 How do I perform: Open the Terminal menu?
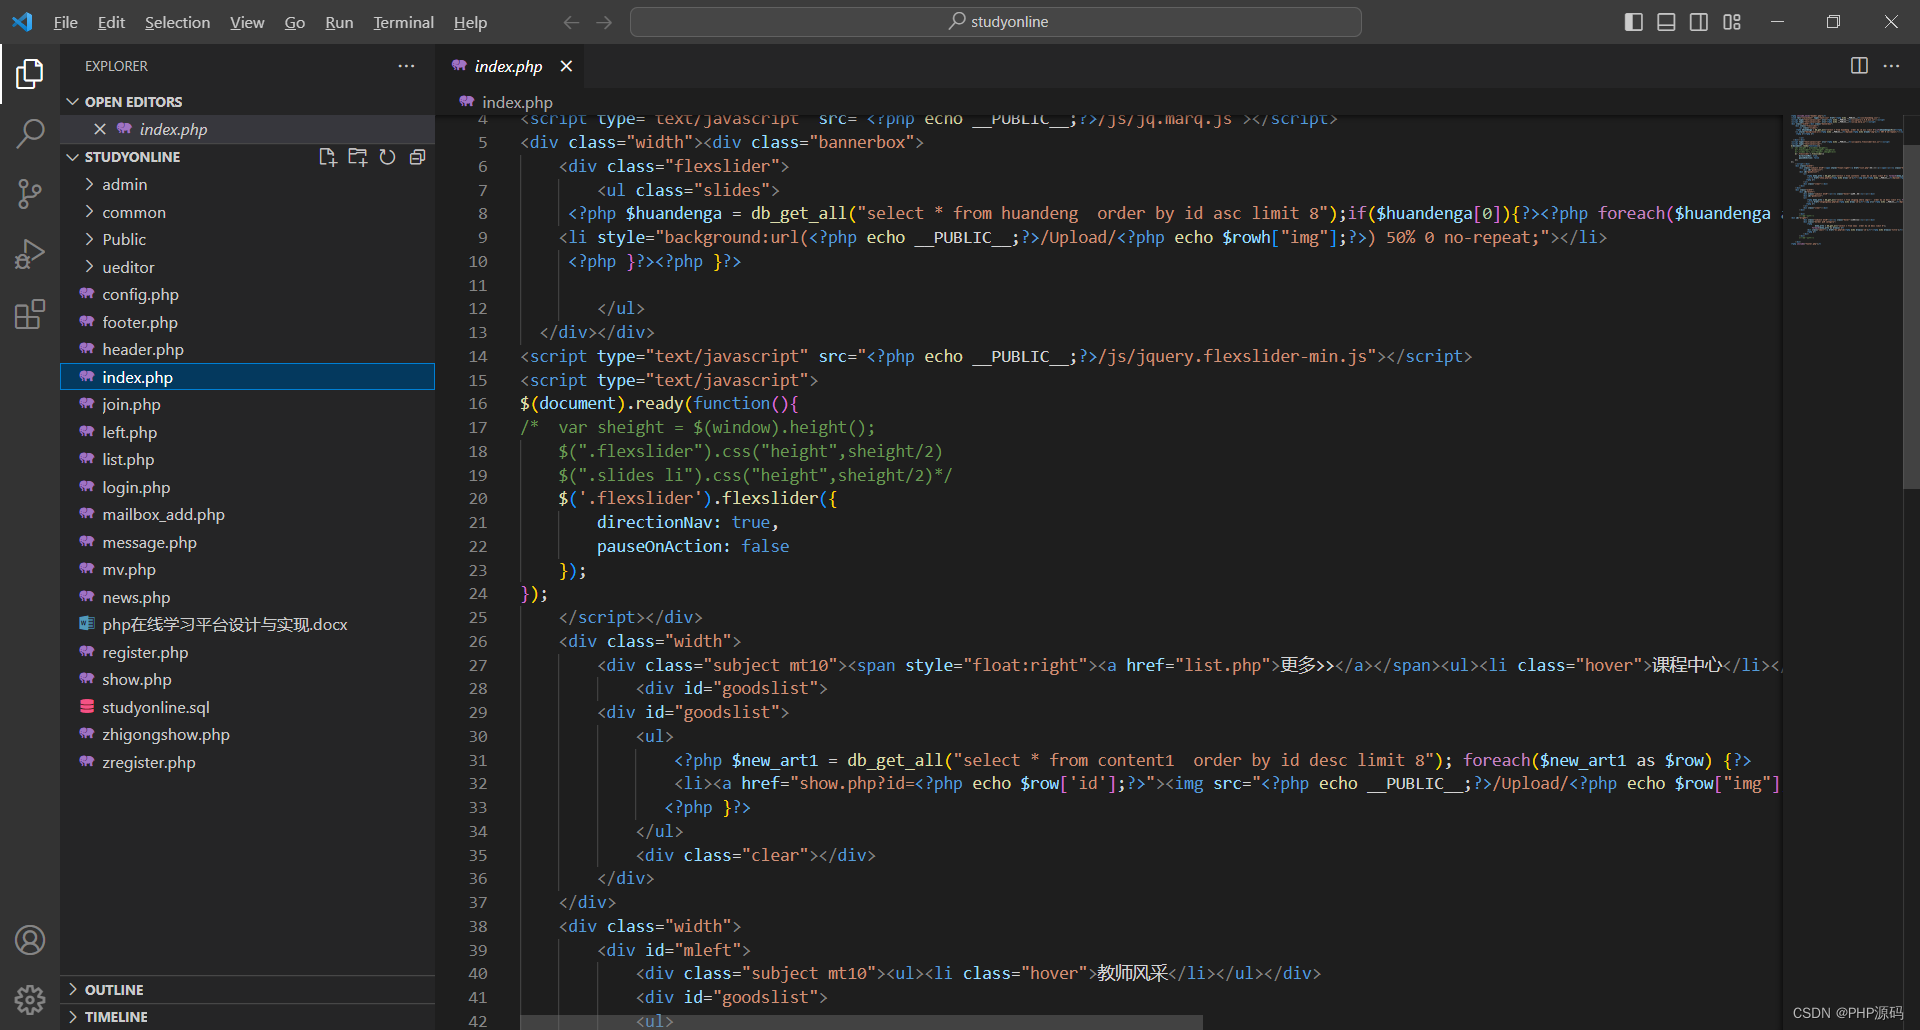403,22
